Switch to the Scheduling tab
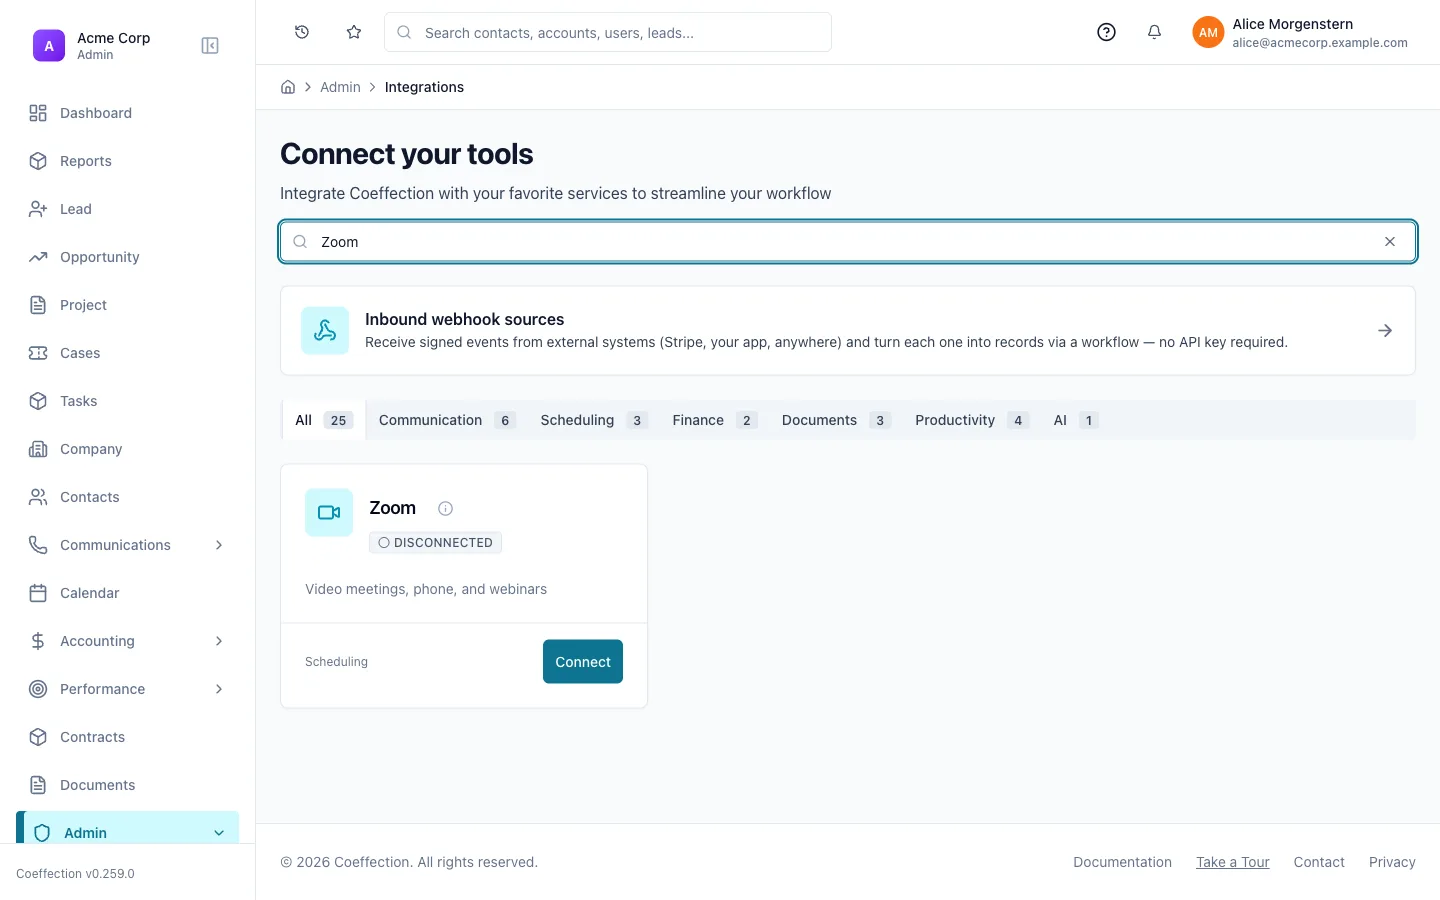The height and width of the screenshot is (900, 1440). pos(594,420)
